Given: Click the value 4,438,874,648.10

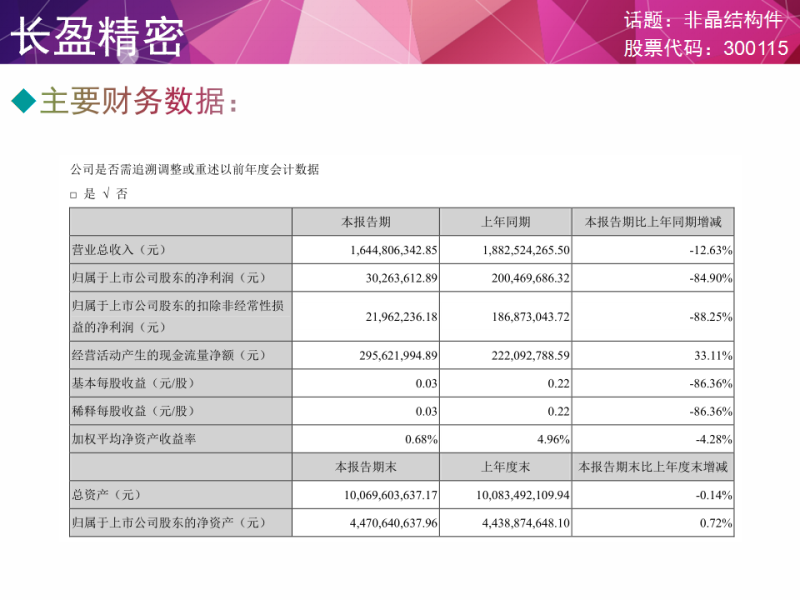Looking at the screenshot, I should point(526,523).
